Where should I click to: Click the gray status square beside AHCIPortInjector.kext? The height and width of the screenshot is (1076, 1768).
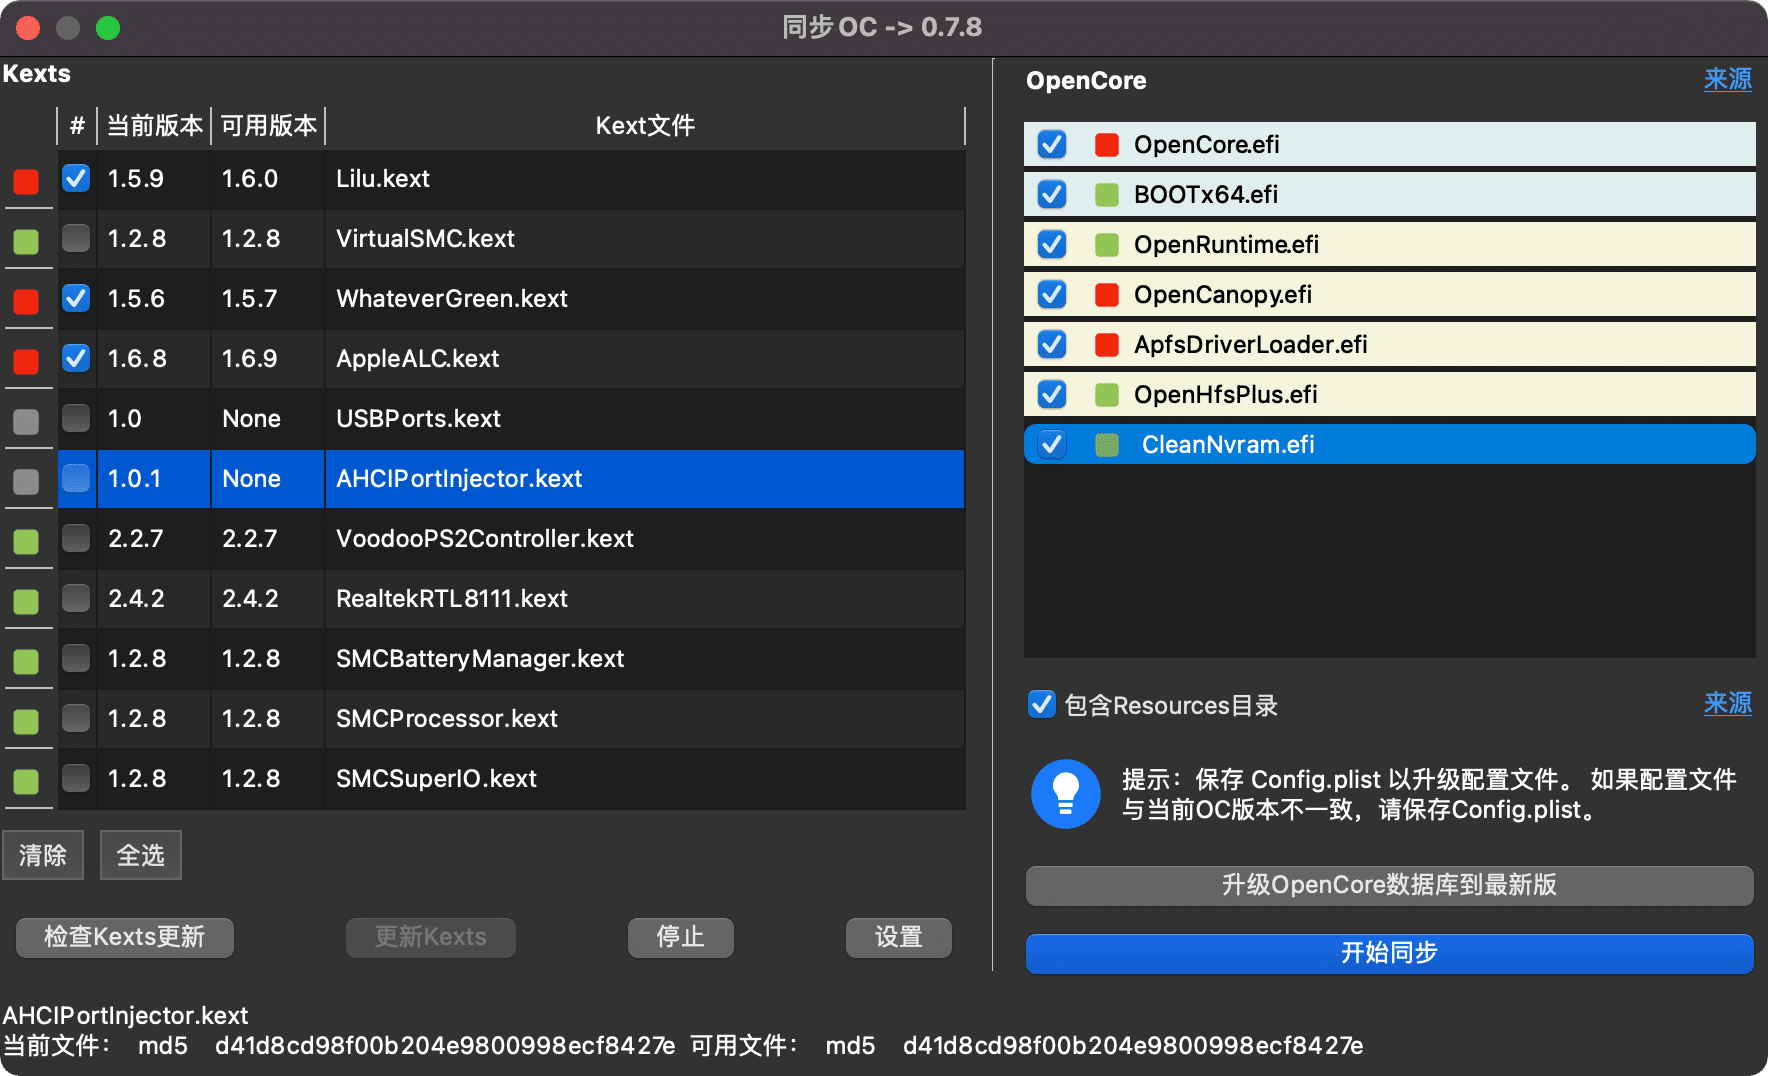tap(26, 481)
